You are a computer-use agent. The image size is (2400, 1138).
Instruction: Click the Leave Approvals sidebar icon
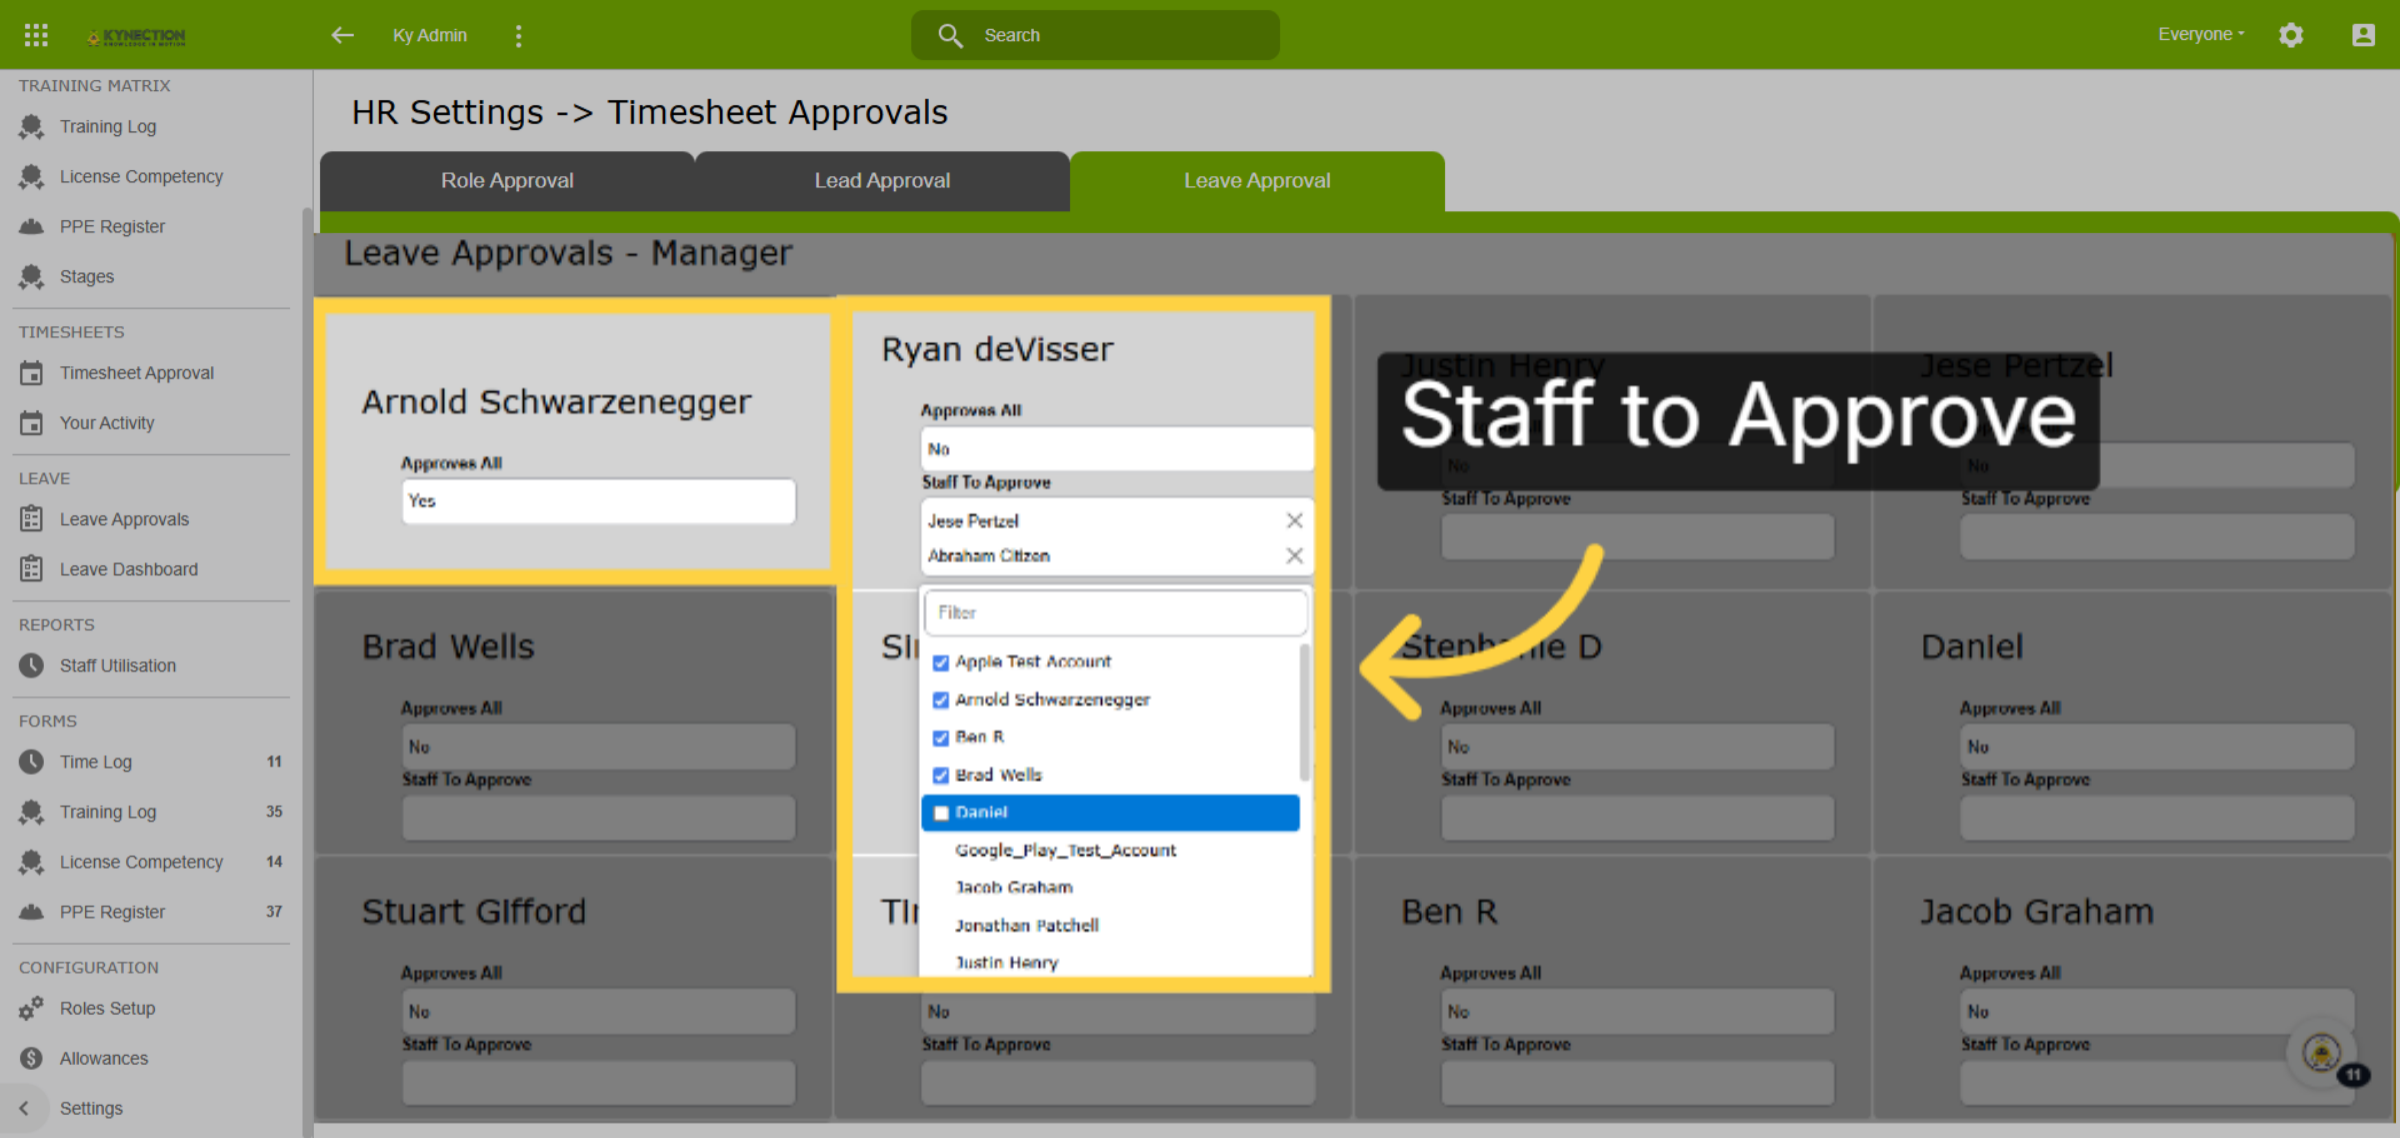31,519
